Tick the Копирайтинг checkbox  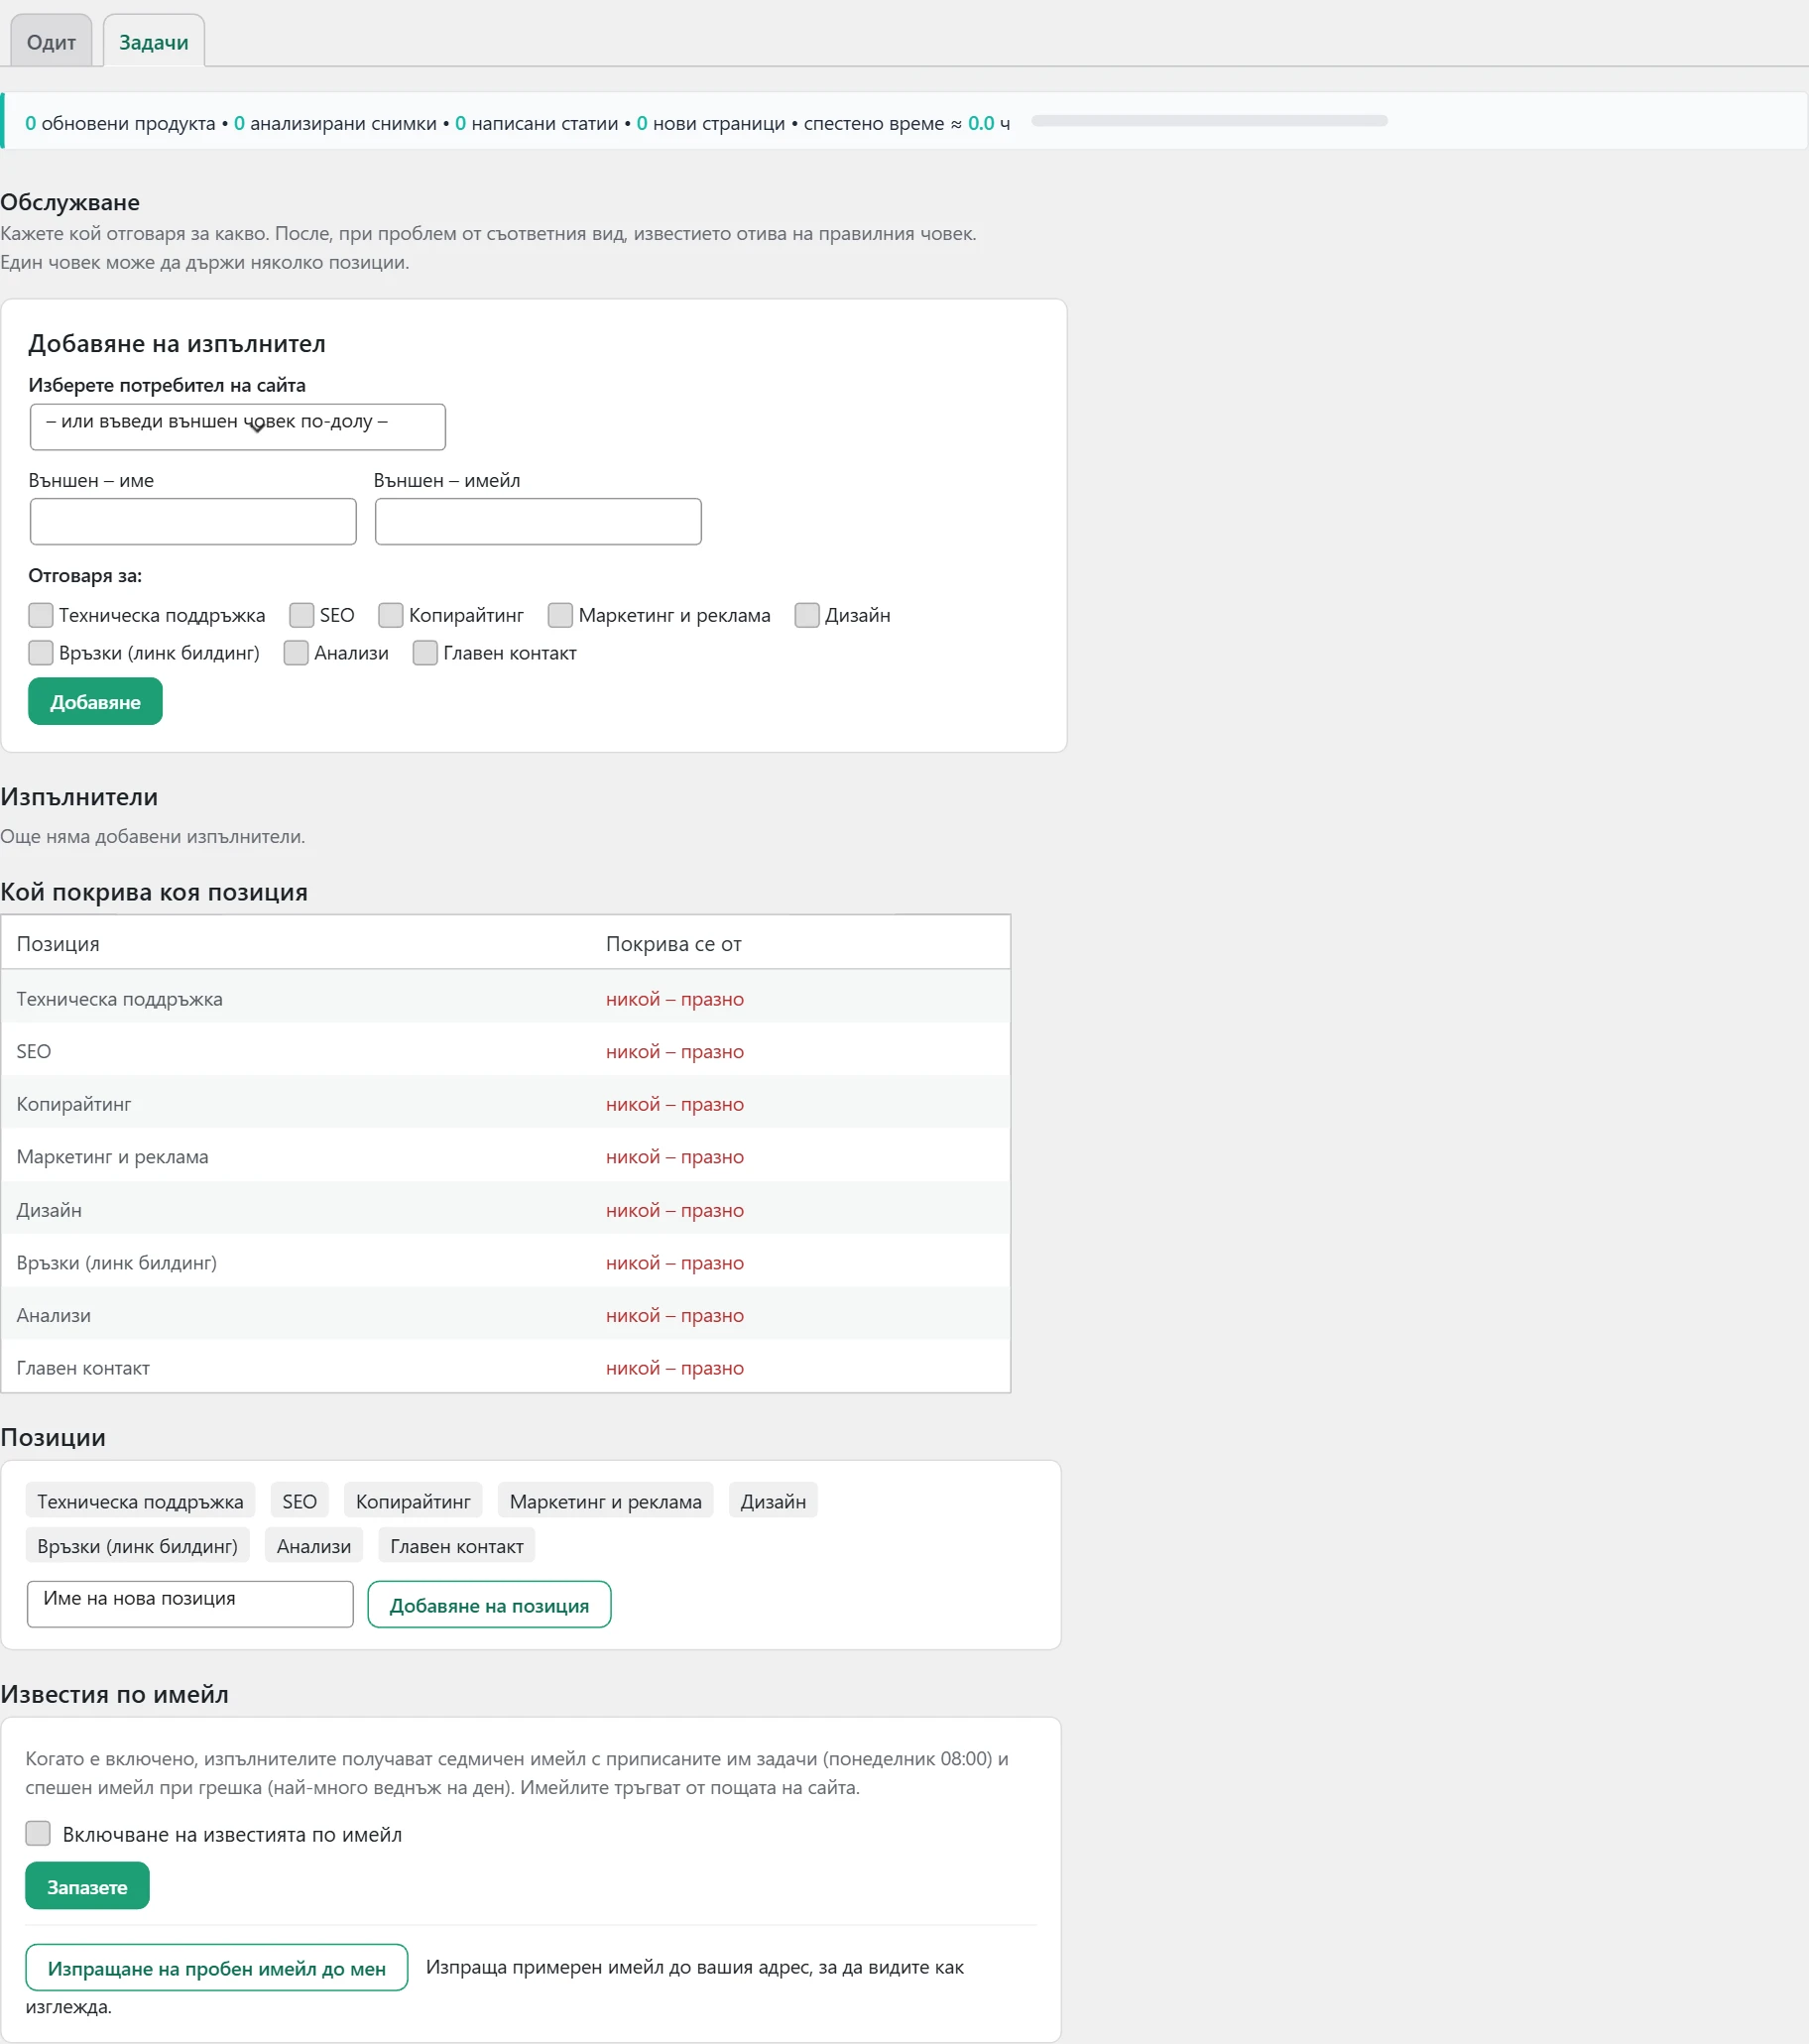[391, 615]
